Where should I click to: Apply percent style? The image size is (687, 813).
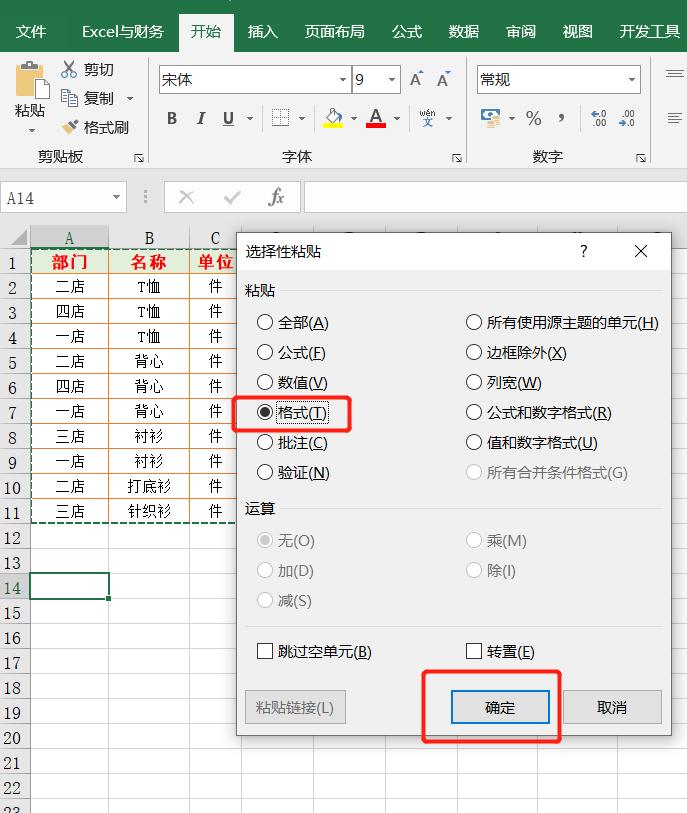point(534,118)
